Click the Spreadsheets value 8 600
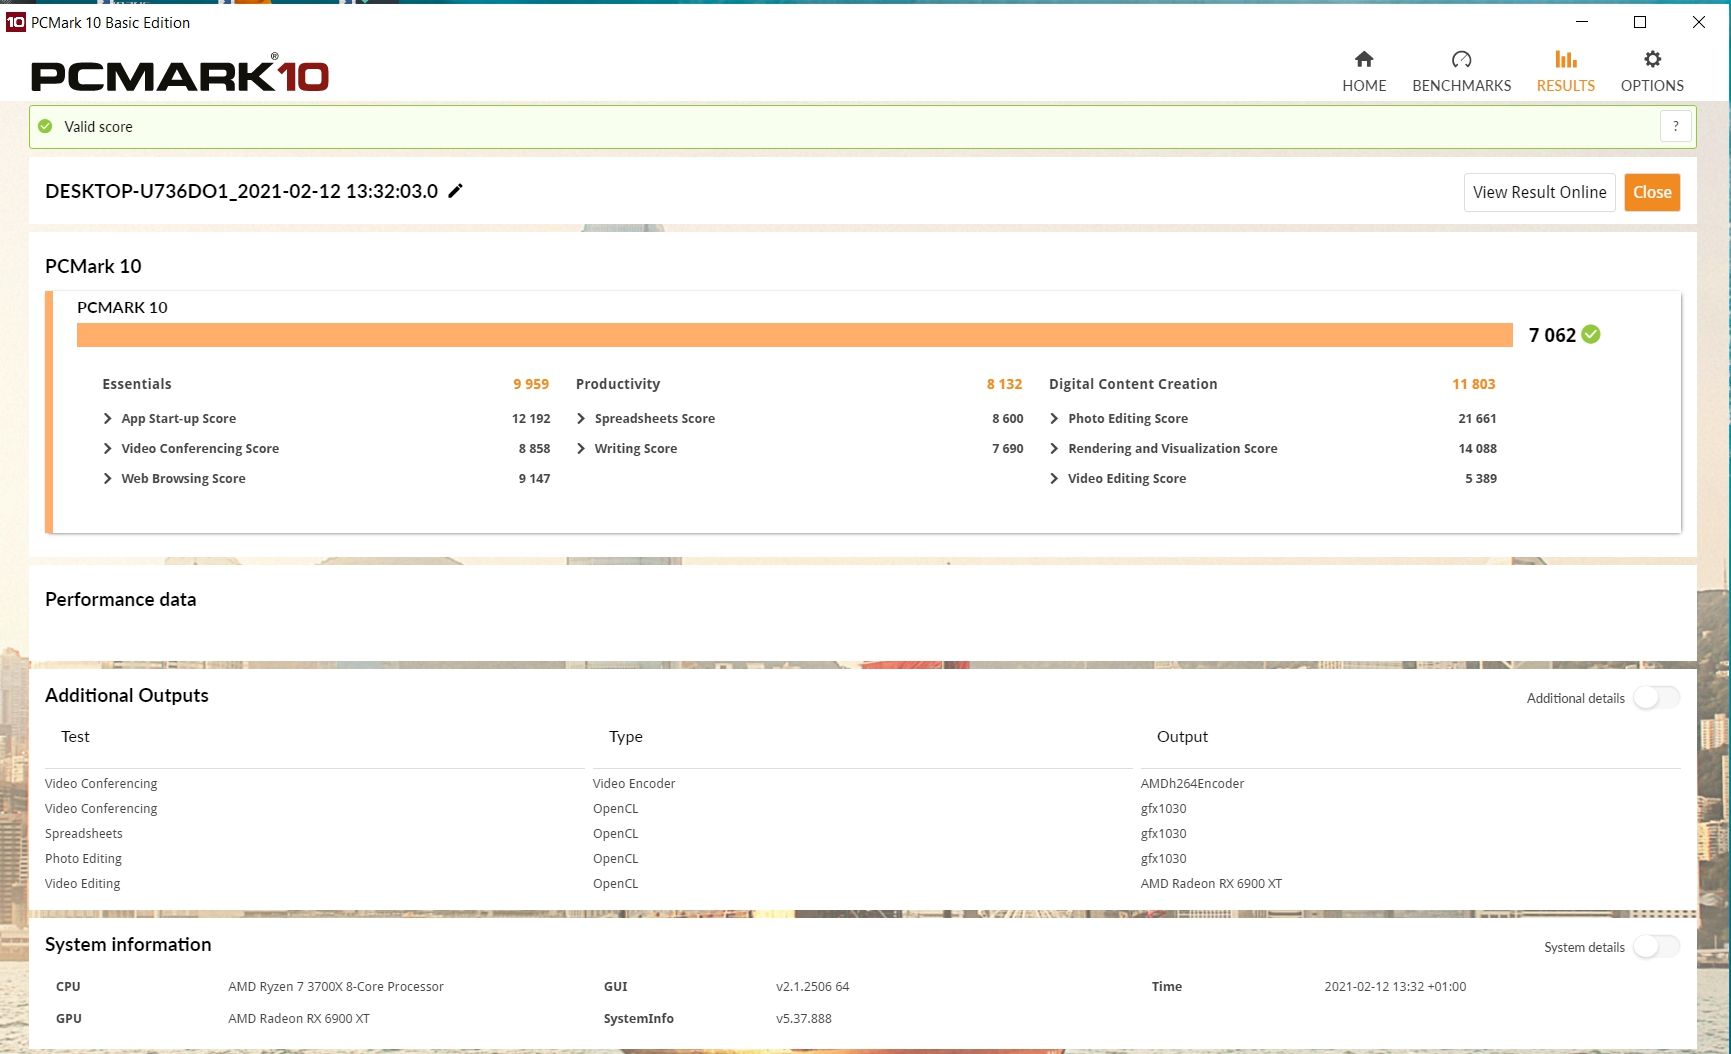This screenshot has height=1054, width=1731. (1008, 418)
